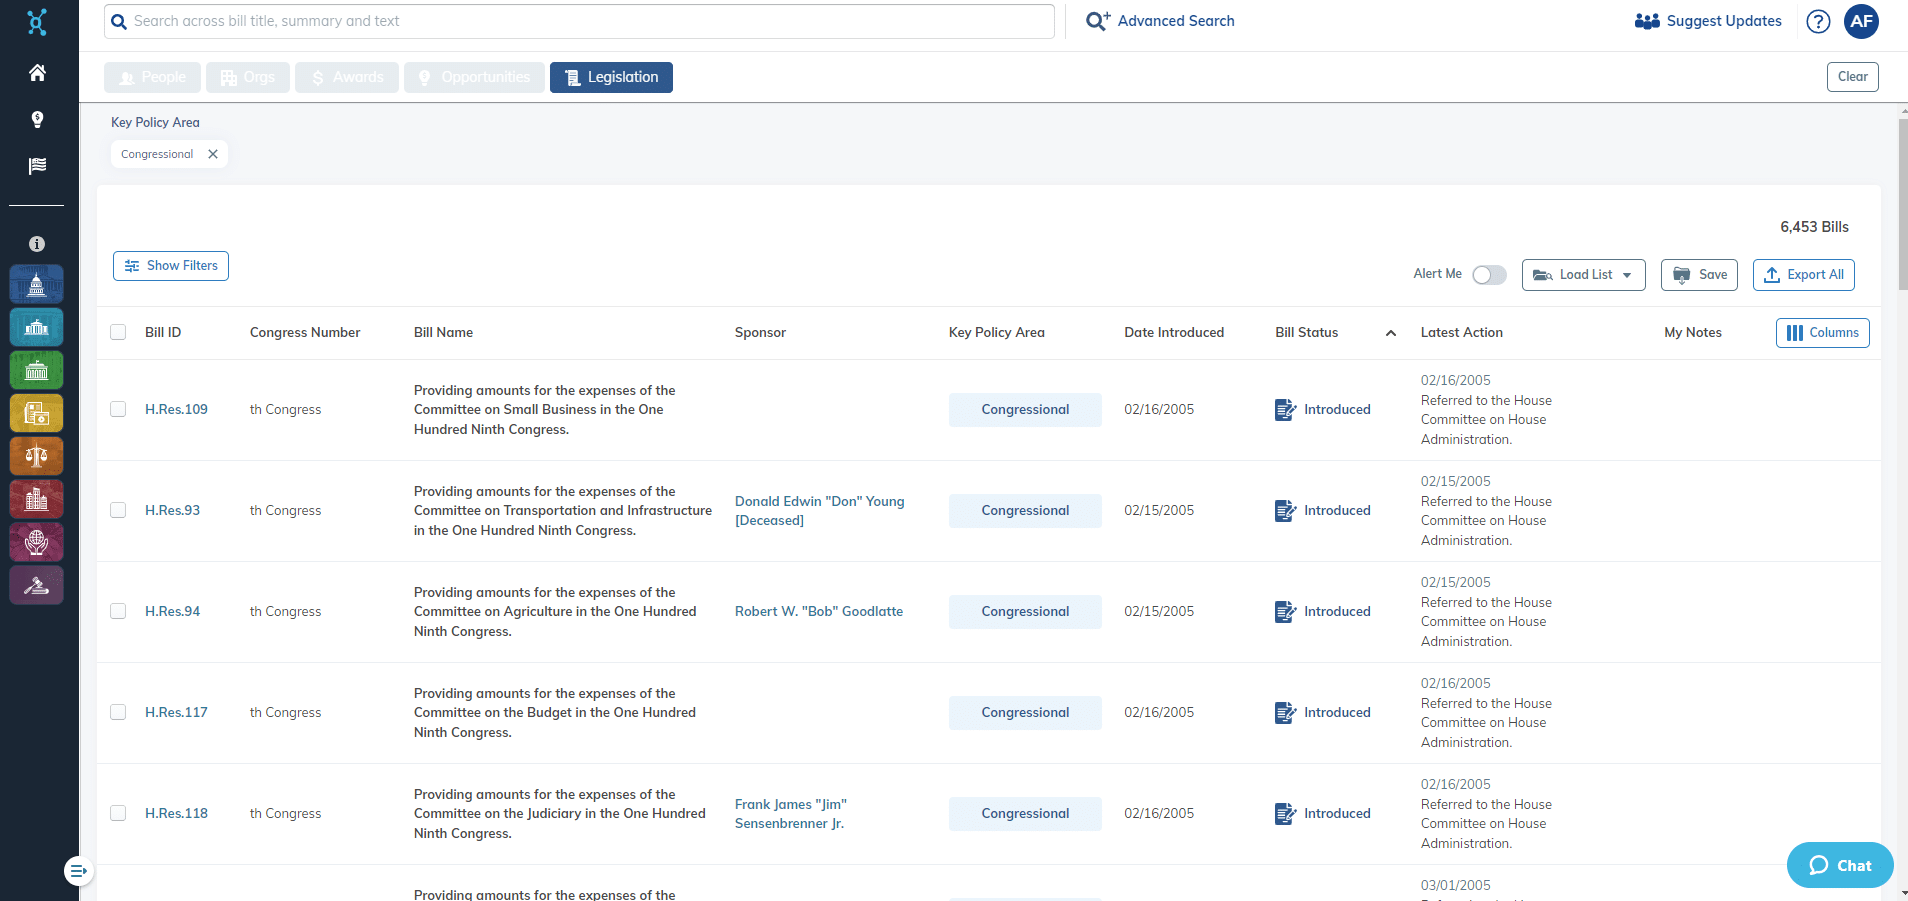Expand Show Filters panel

pyautogui.click(x=171, y=266)
